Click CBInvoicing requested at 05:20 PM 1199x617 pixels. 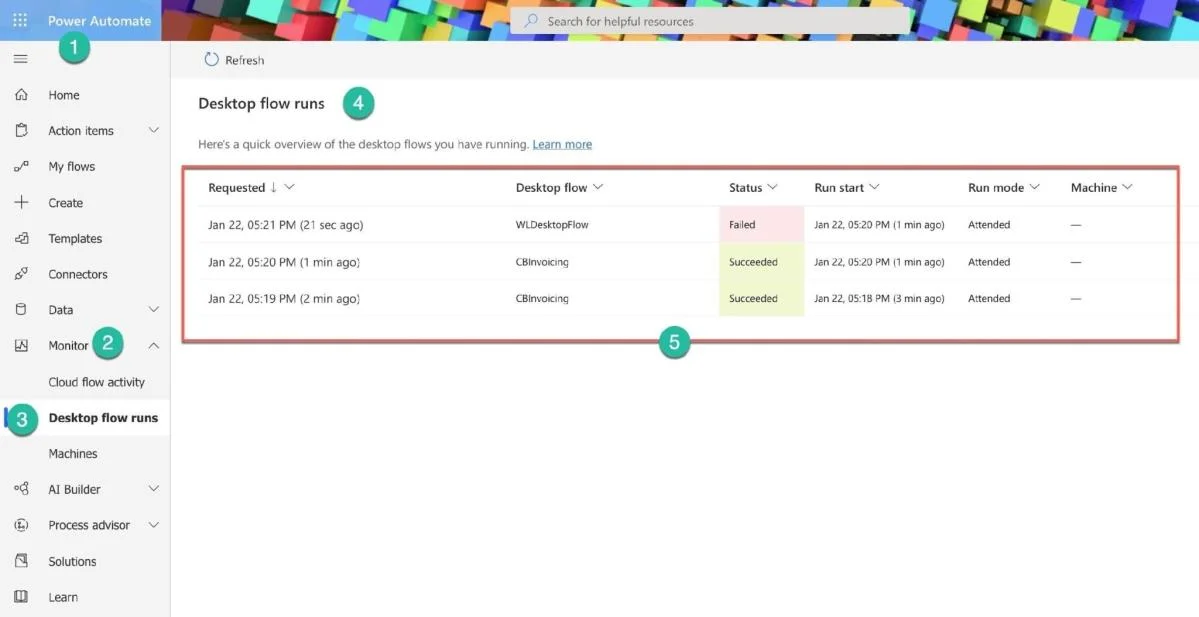point(542,262)
